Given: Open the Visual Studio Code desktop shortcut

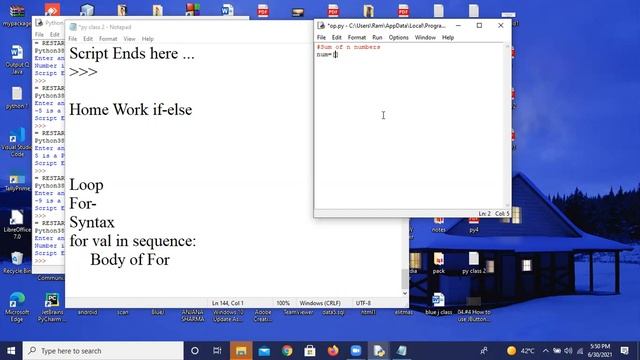Looking at the screenshot, I should [x=17, y=142].
